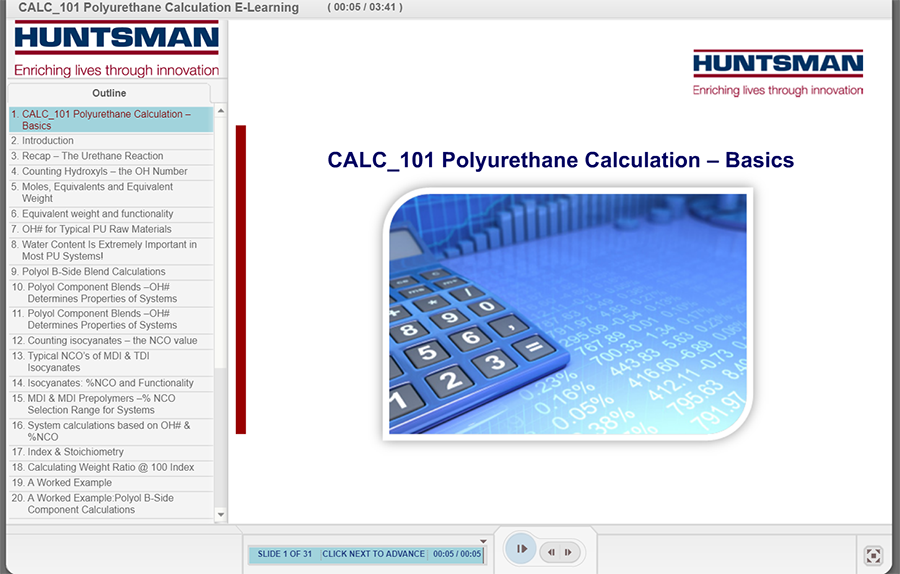
Task: Click the slide progress timeline bar
Action: point(365,554)
